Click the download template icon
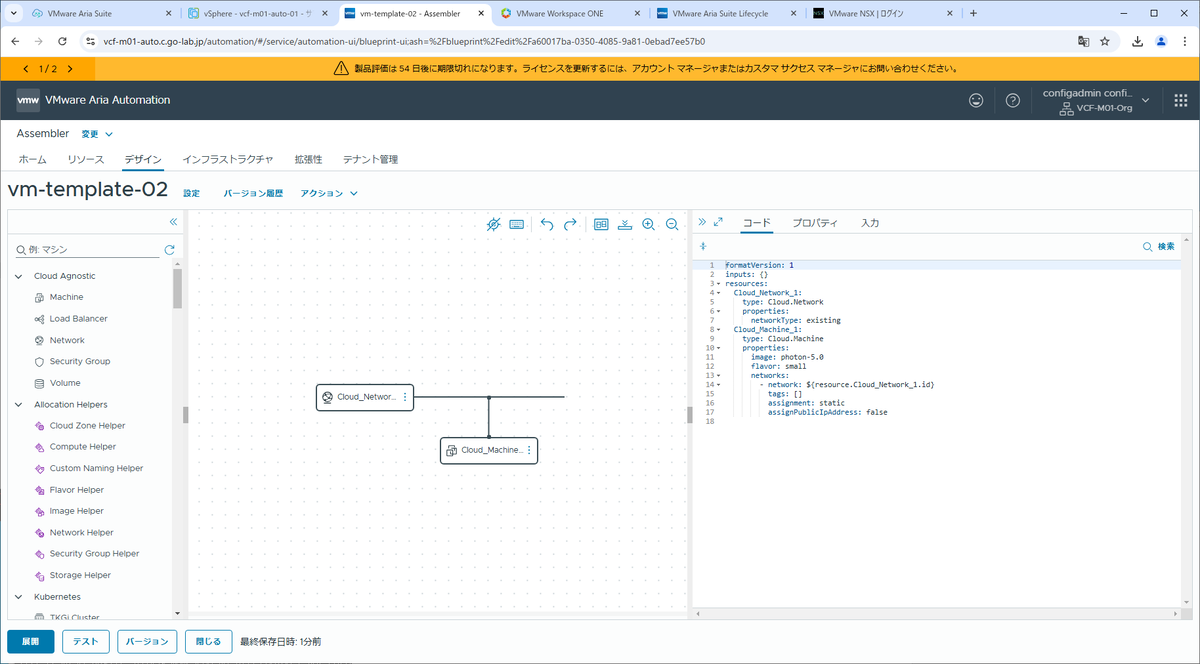The width and height of the screenshot is (1200, 664). 625,225
